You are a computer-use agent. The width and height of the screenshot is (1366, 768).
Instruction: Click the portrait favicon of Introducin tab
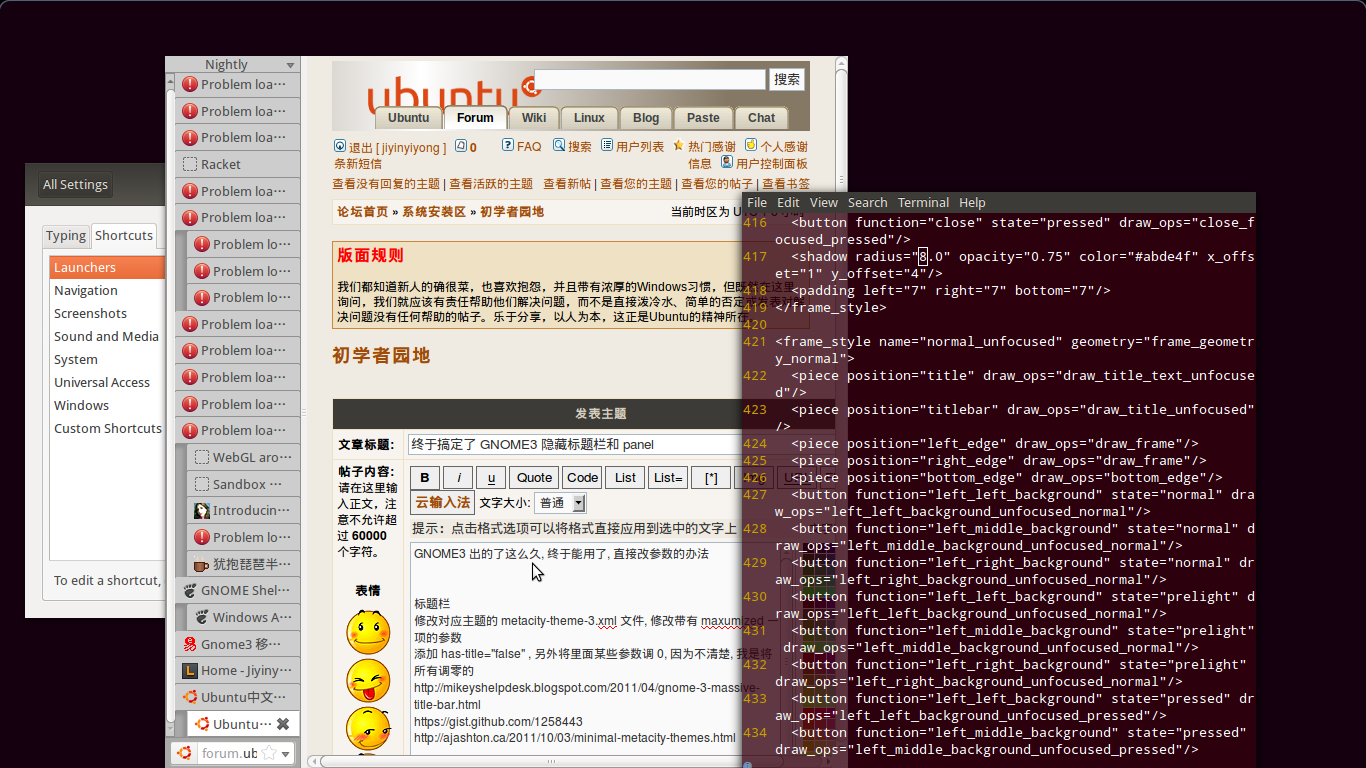tap(201, 511)
